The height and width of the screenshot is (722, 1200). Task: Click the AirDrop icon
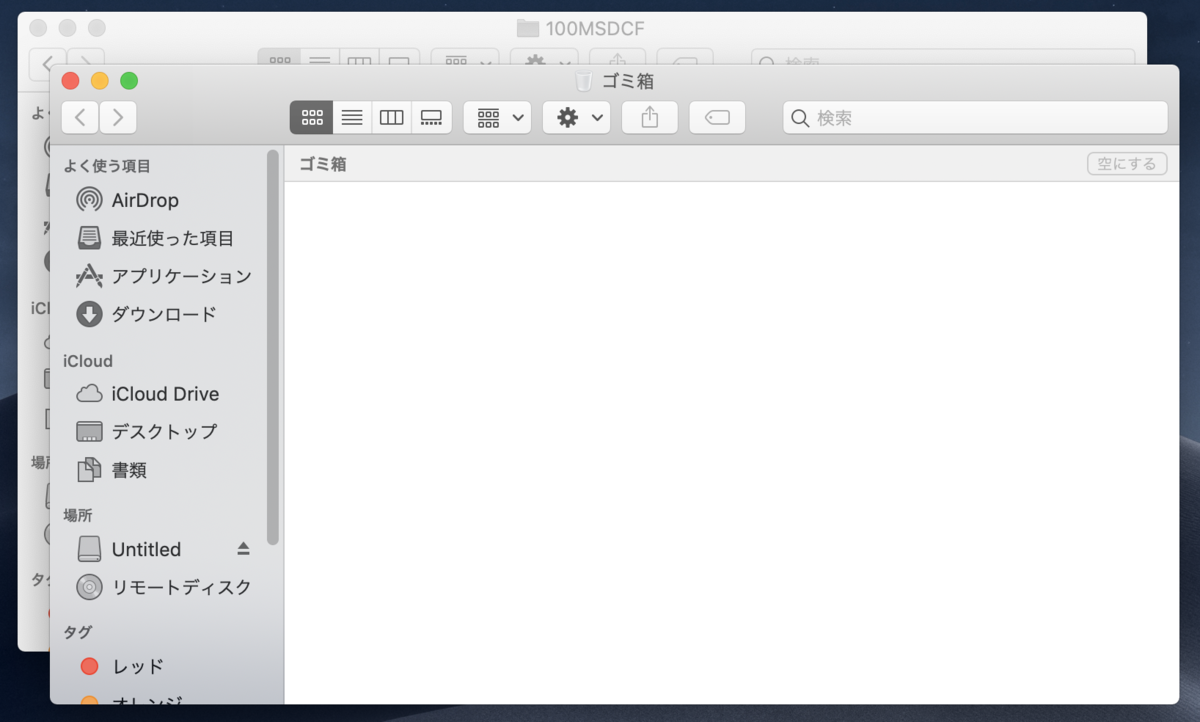click(x=89, y=200)
